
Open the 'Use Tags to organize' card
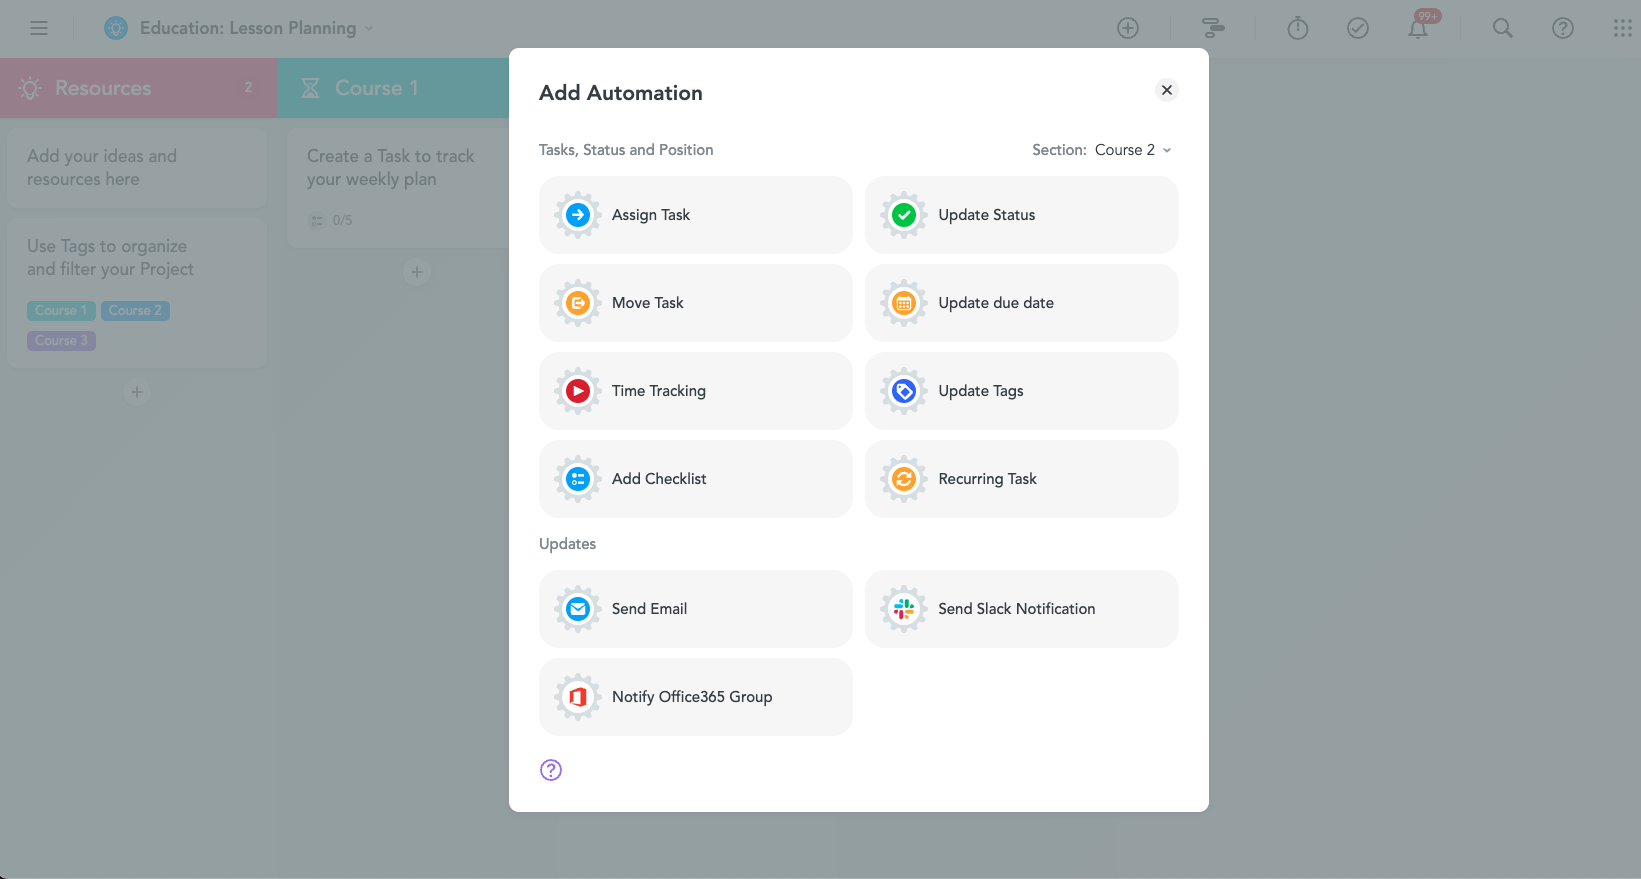click(x=137, y=293)
